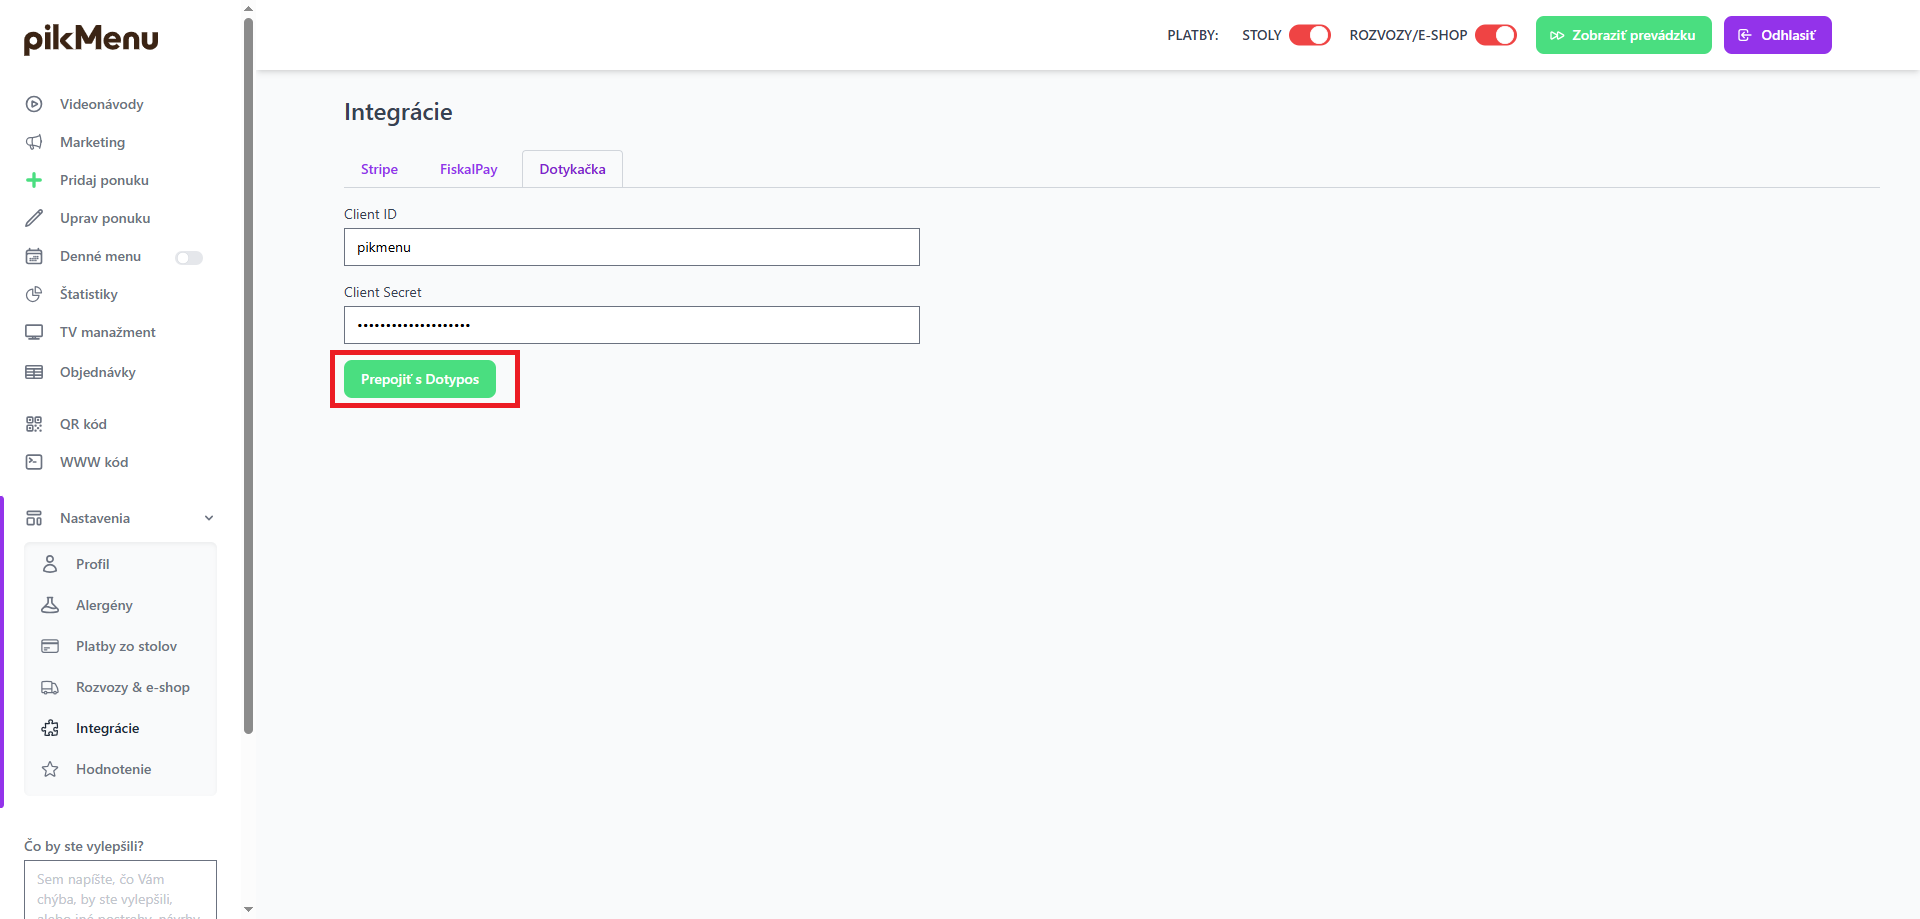Click the Odhlásiť logout button
This screenshot has height=919, width=1920.
coord(1777,35)
